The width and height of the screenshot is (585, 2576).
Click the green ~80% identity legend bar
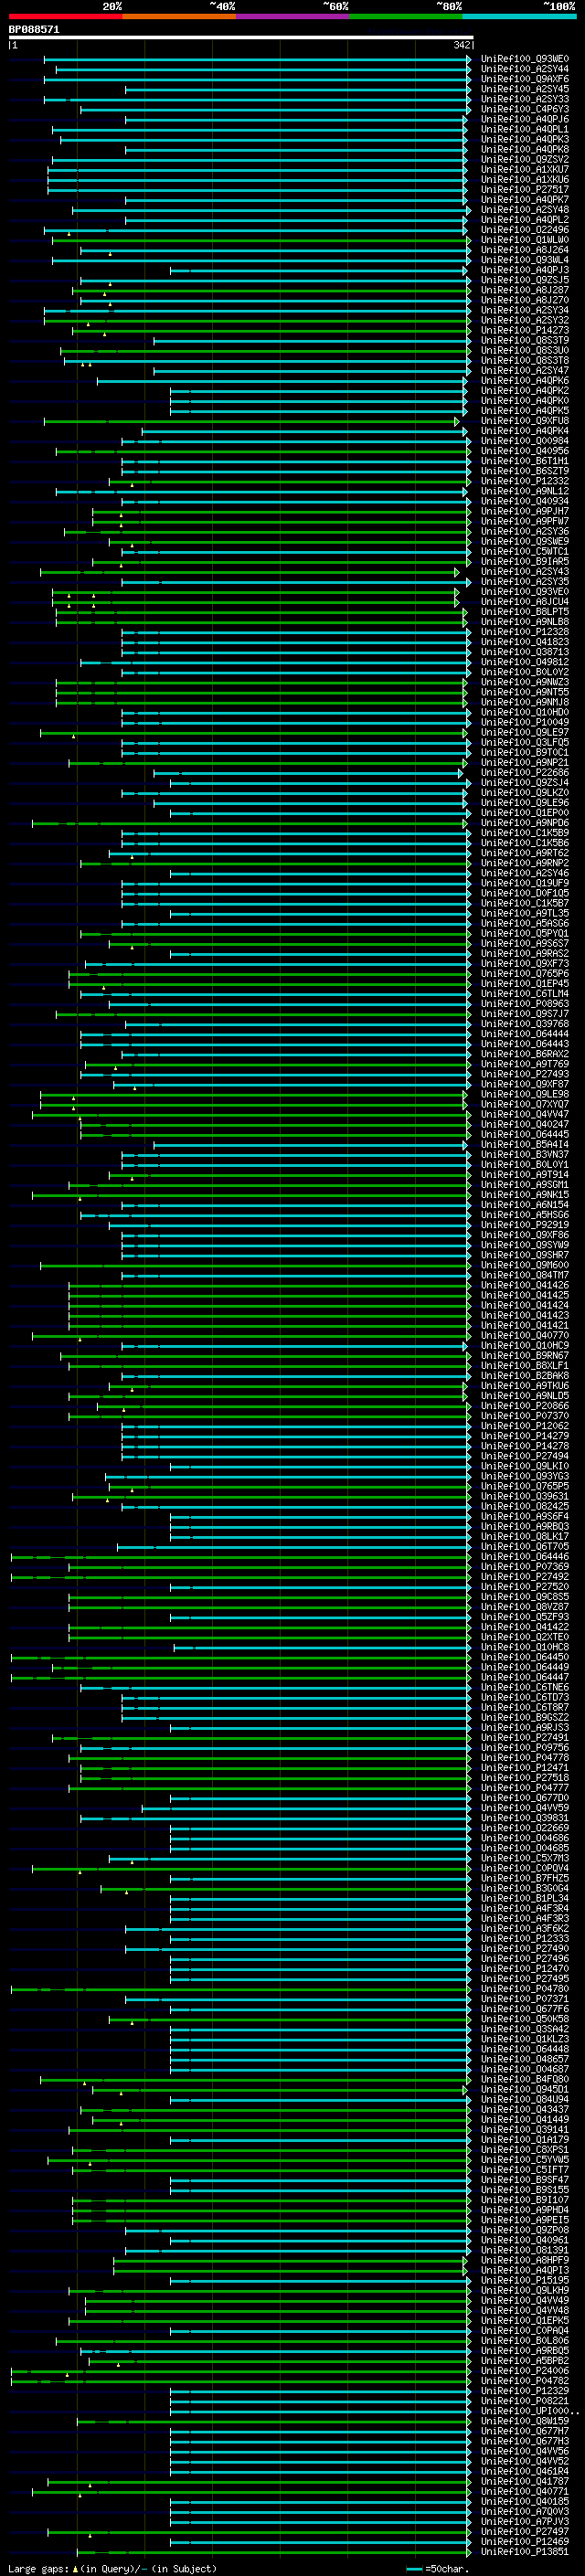coord(406,16)
